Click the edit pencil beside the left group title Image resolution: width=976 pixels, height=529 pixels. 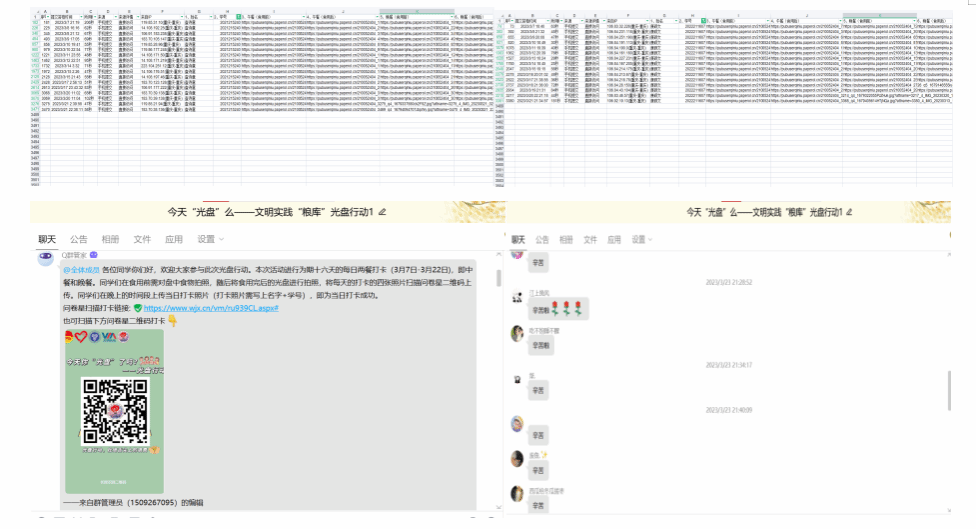[381, 213]
